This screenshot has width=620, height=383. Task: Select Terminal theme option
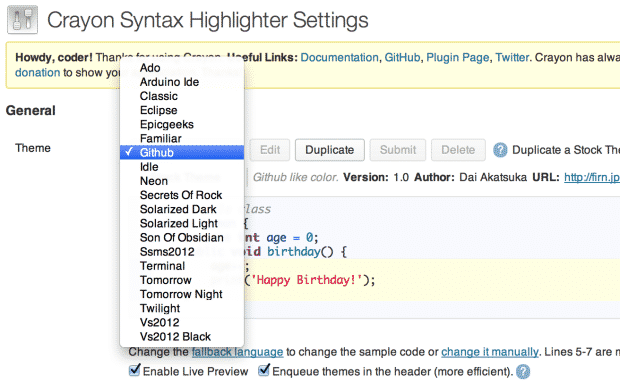click(x=182, y=266)
